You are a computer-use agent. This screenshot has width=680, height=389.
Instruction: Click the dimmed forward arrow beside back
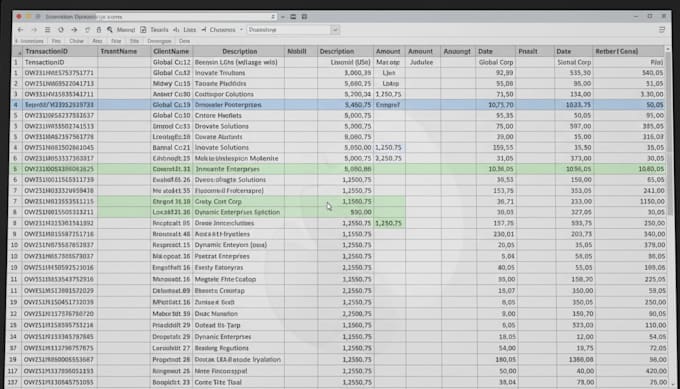[x=34, y=30]
